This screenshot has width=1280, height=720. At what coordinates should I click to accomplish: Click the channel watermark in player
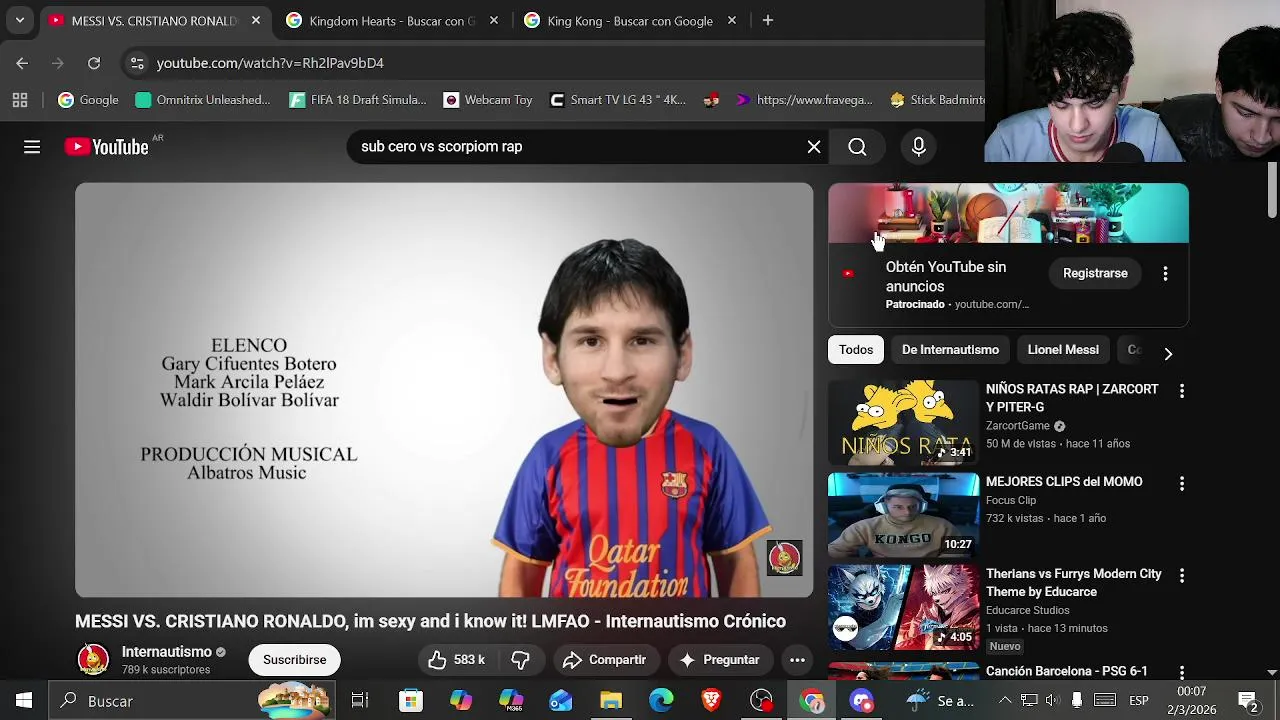tap(785, 558)
